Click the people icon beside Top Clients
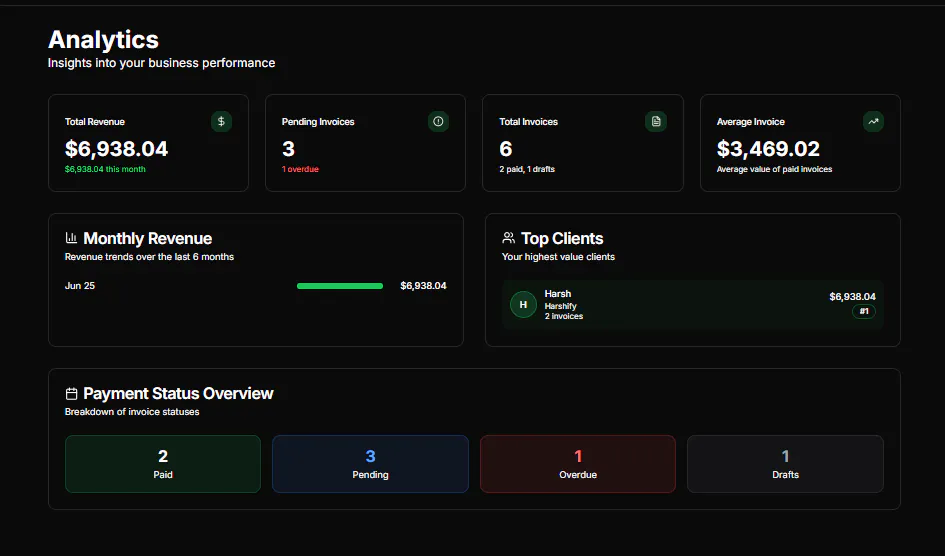The image size is (945, 556). click(x=509, y=238)
